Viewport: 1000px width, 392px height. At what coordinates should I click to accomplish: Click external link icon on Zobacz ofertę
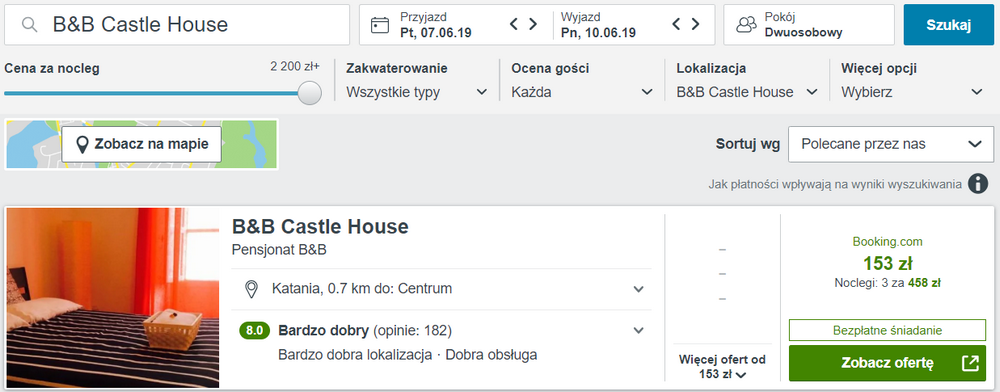click(x=969, y=363)
